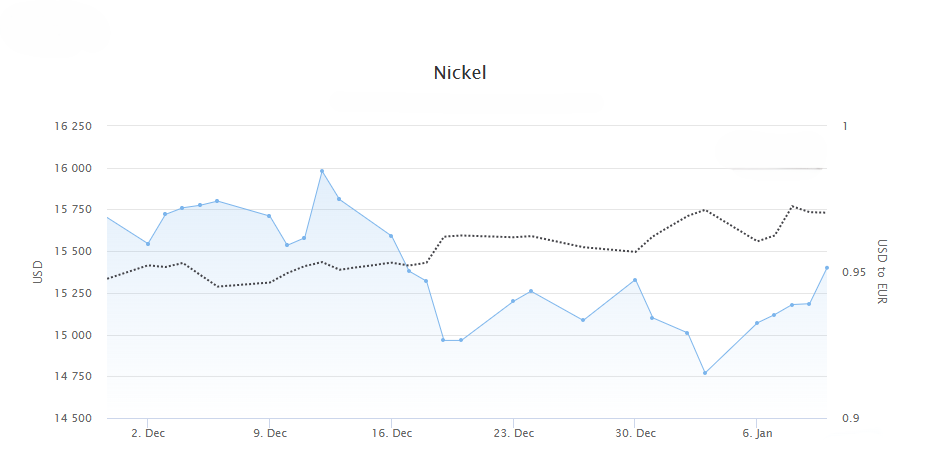
Task: Click the USD to EUR axis title
Action: tap(882, 271)
